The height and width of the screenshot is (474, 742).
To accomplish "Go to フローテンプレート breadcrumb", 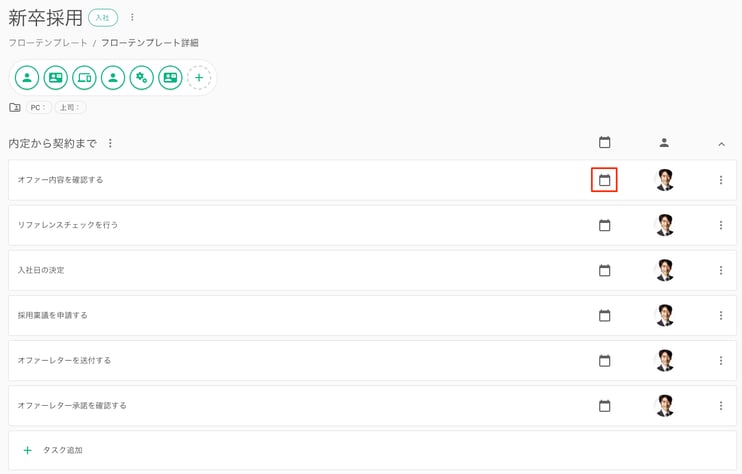I will [x=48, y=43].
